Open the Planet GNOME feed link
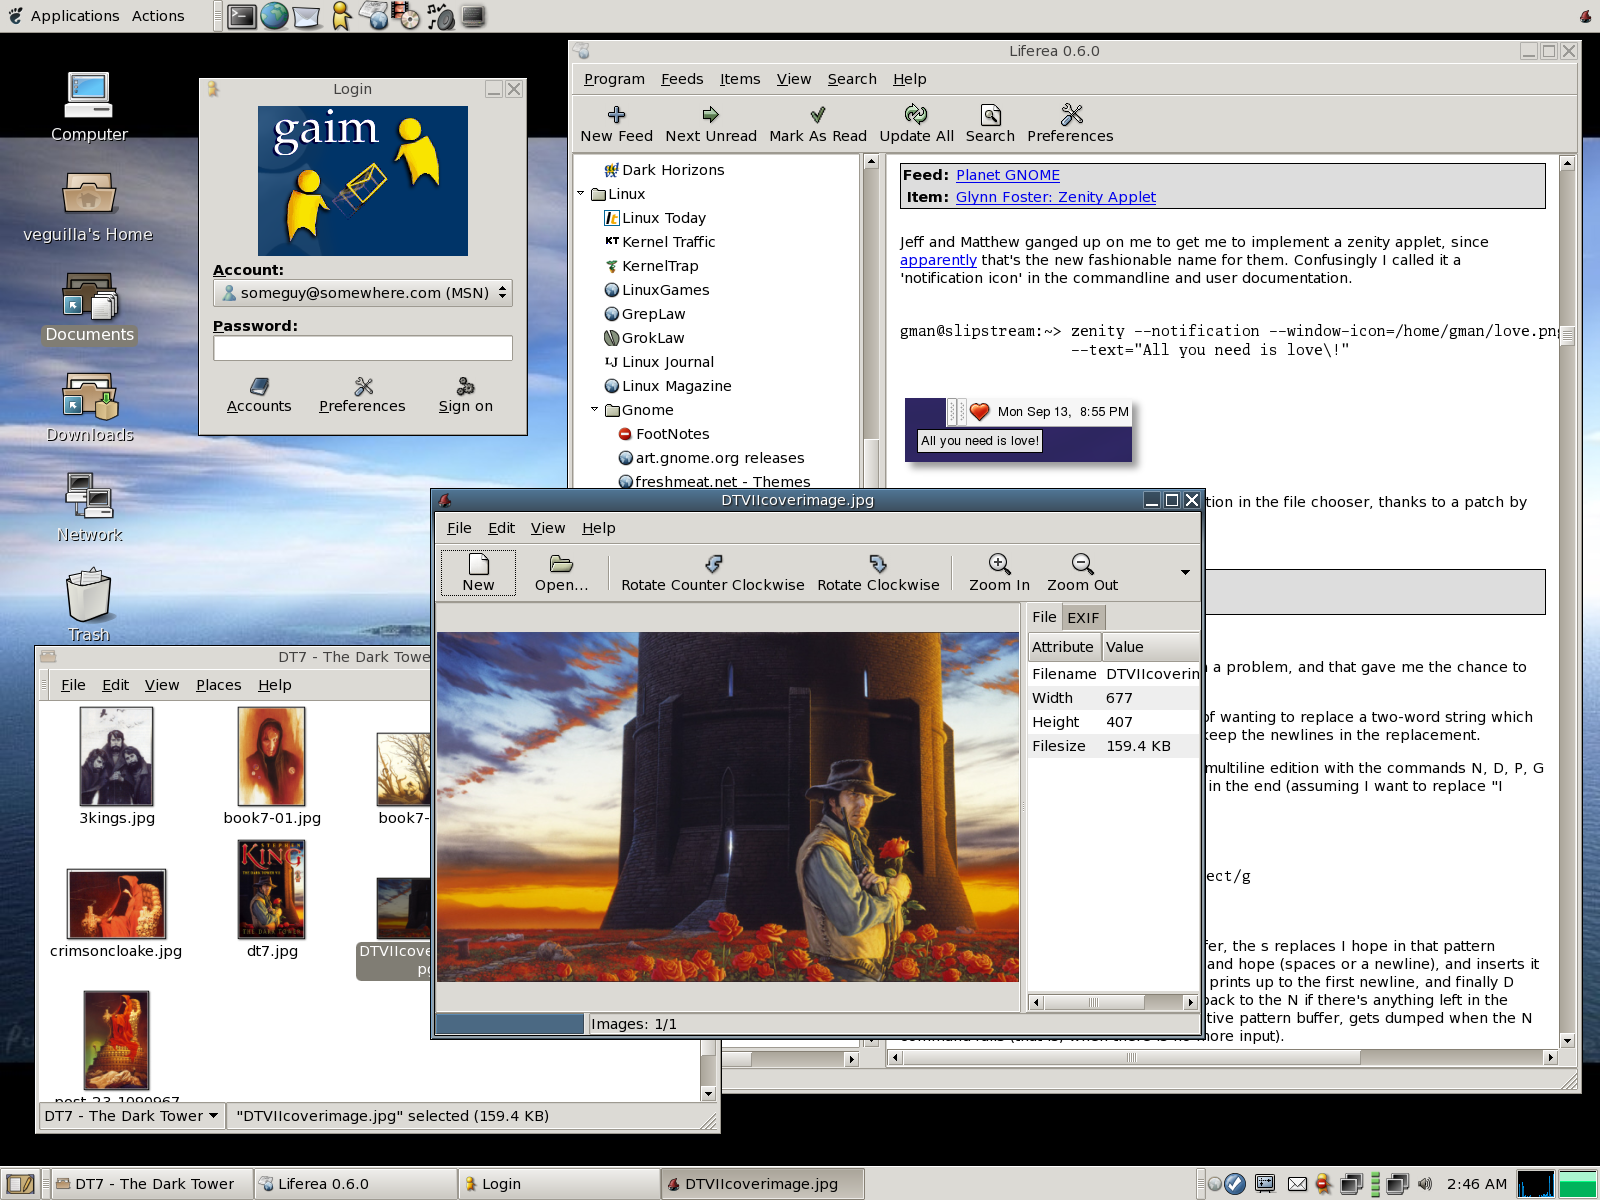This screenshot has width=1600, height=1200. pos(1007,175)
